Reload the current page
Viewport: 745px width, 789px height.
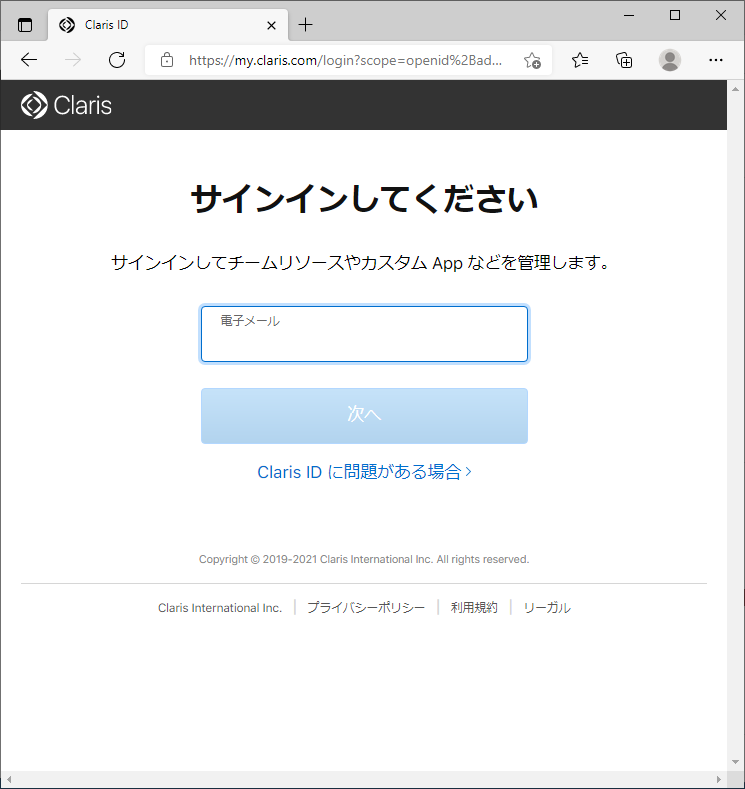(117, 60)
